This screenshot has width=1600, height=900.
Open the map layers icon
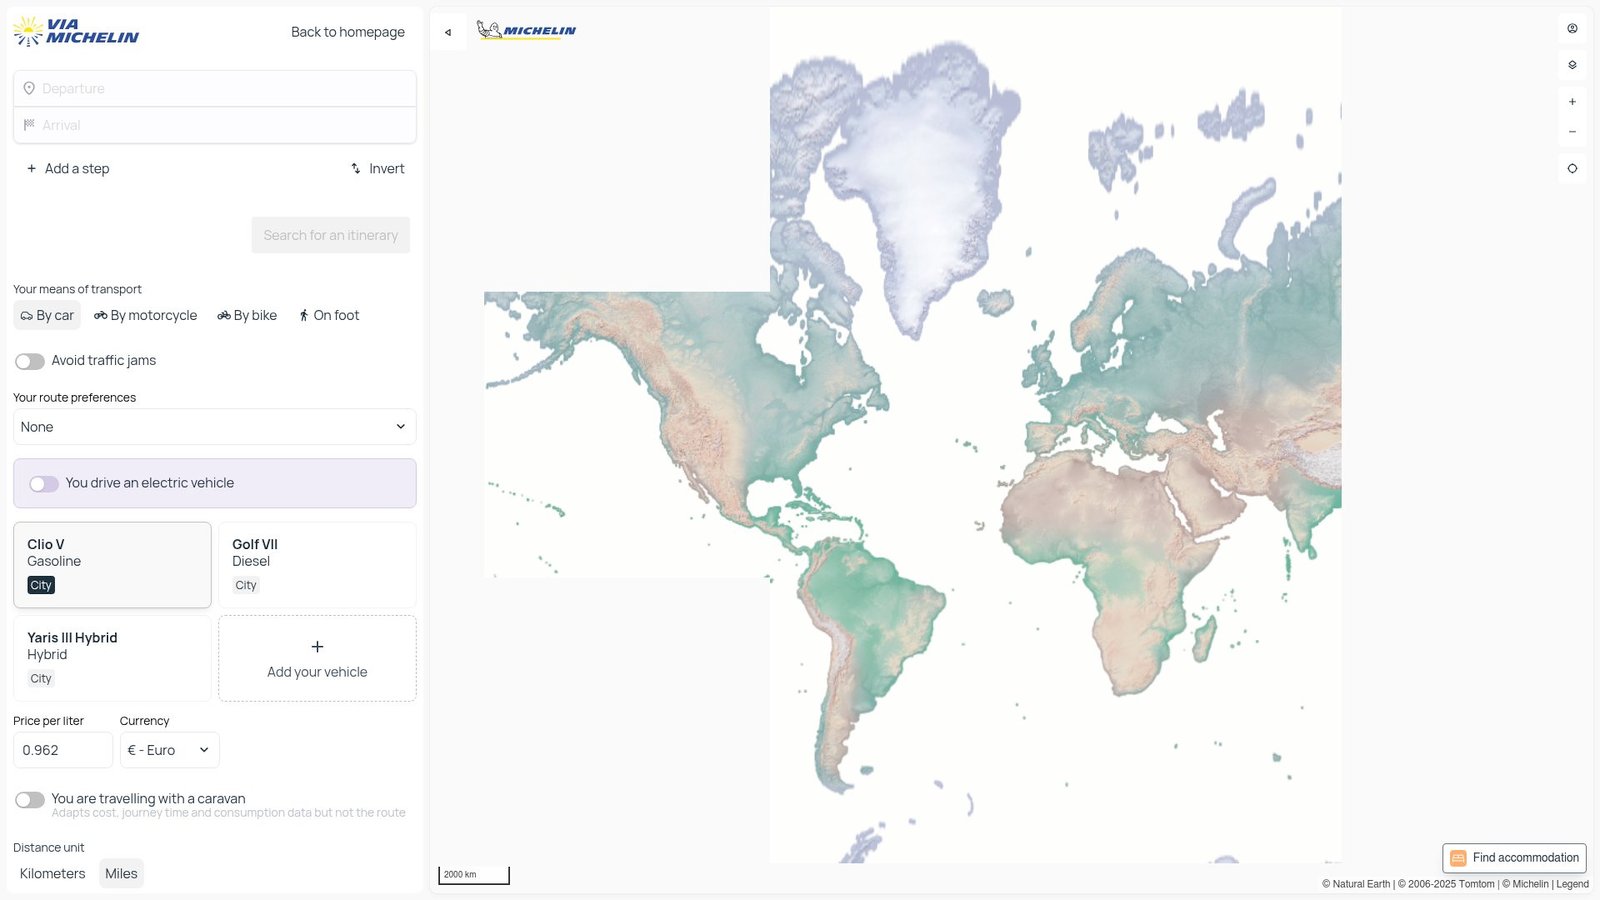(x=1572, y=65)
